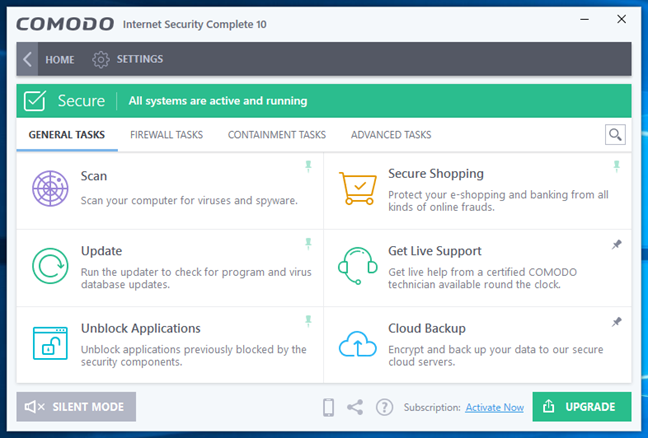Toggle the pin on Unblock Applications
Screen dimensions: 648x438
308,321
